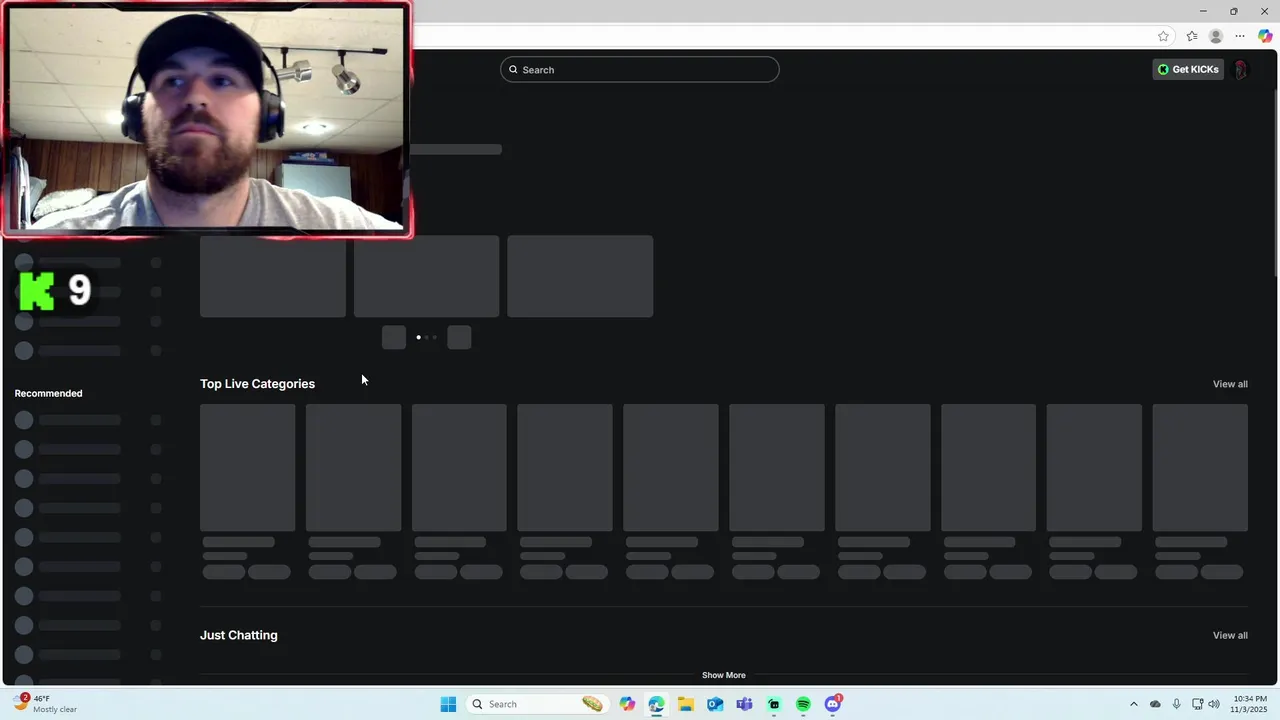Open File Explorer from the taskbar

click(x=685, y=704)
